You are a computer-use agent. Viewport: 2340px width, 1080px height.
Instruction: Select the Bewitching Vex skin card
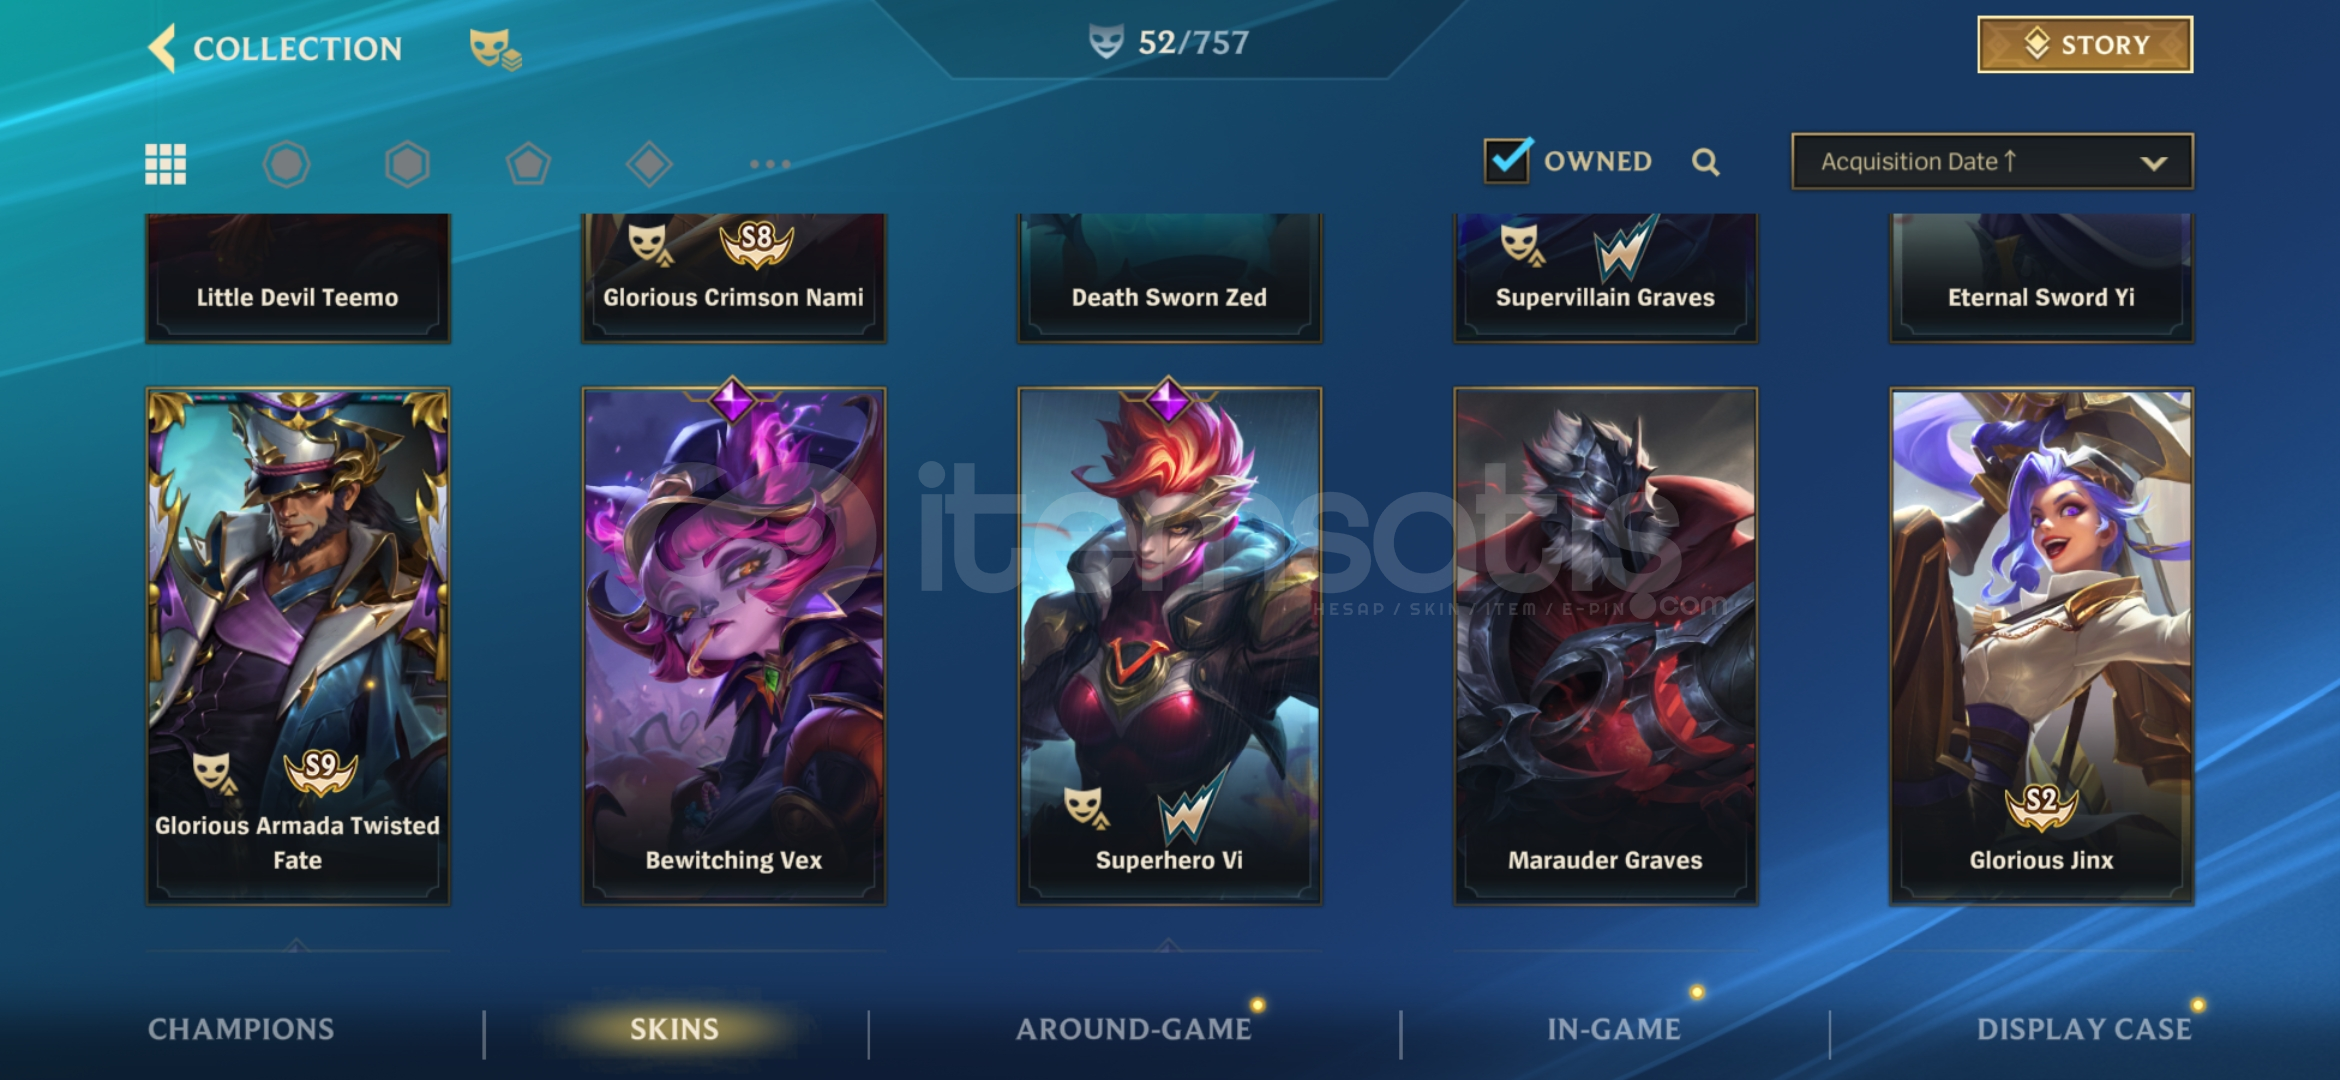click(x=734, y=646)
